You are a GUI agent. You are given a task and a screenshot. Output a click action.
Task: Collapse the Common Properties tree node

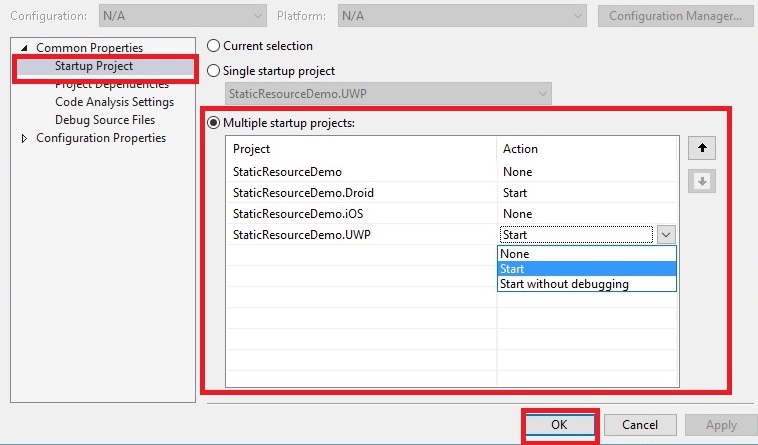click(x=24, y=48)
